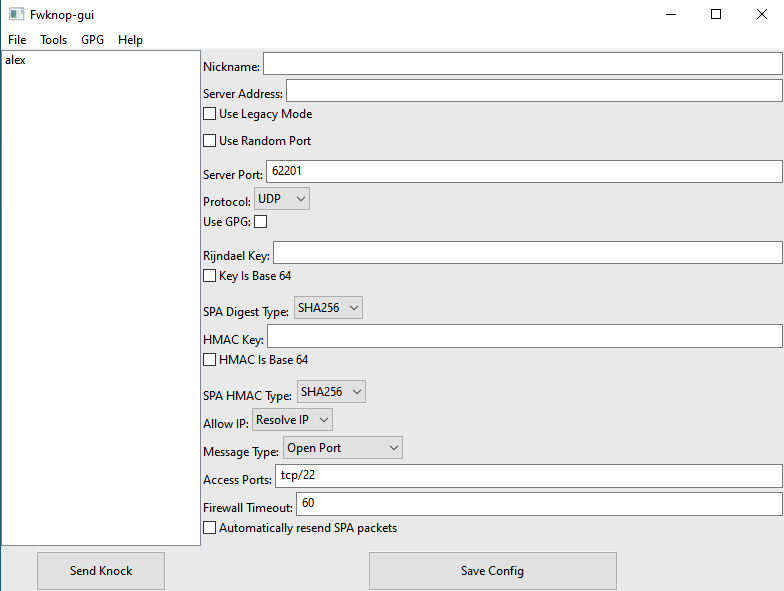The image size is (784, 591).
Task: Click the Server Address input field
Action: (534, 90)
